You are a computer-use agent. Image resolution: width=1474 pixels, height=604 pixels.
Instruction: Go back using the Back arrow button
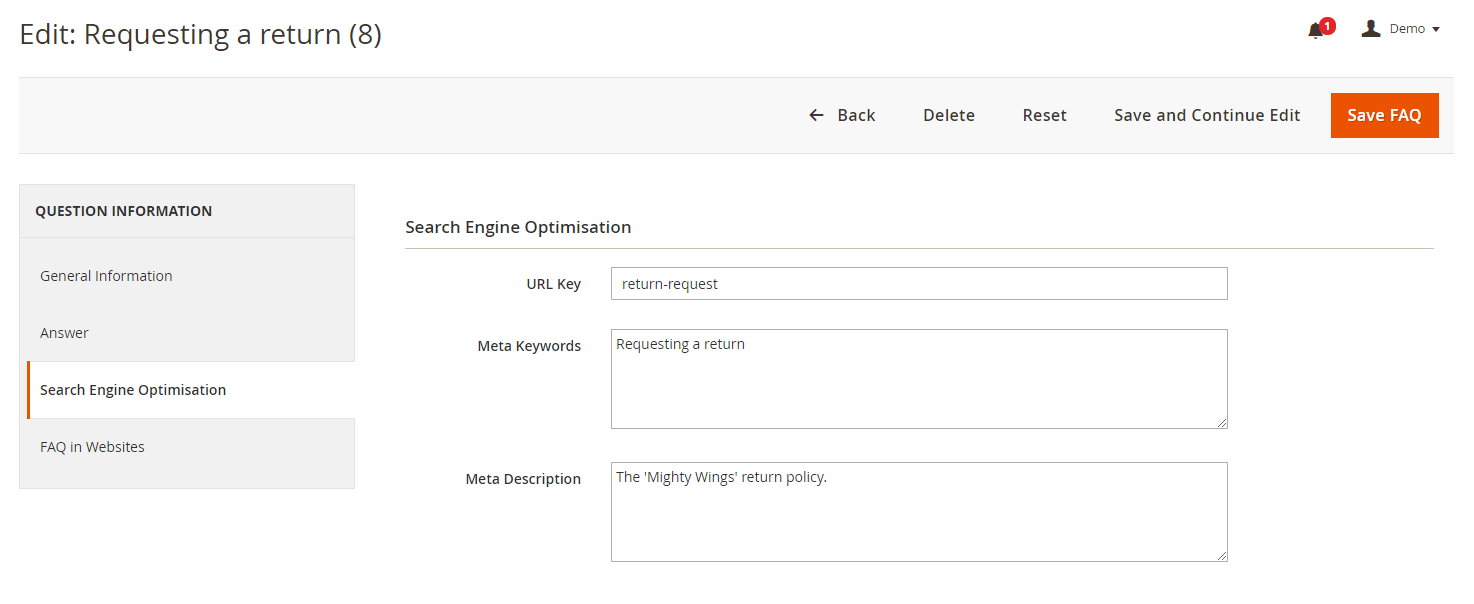click(842, 115)
